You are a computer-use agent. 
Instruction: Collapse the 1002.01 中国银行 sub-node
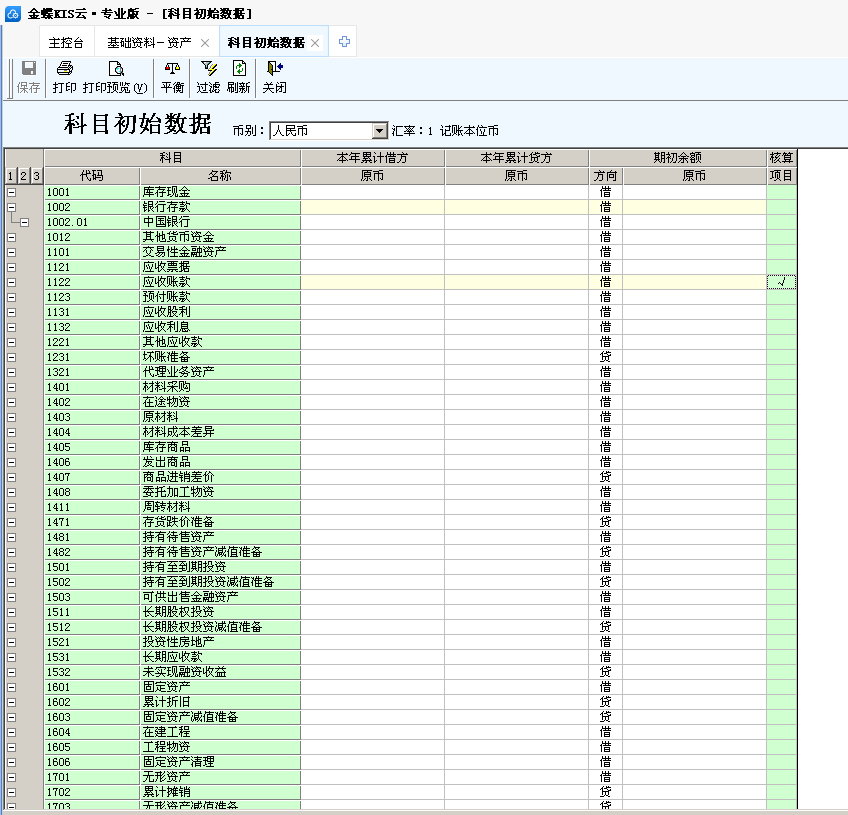(25, 222)
